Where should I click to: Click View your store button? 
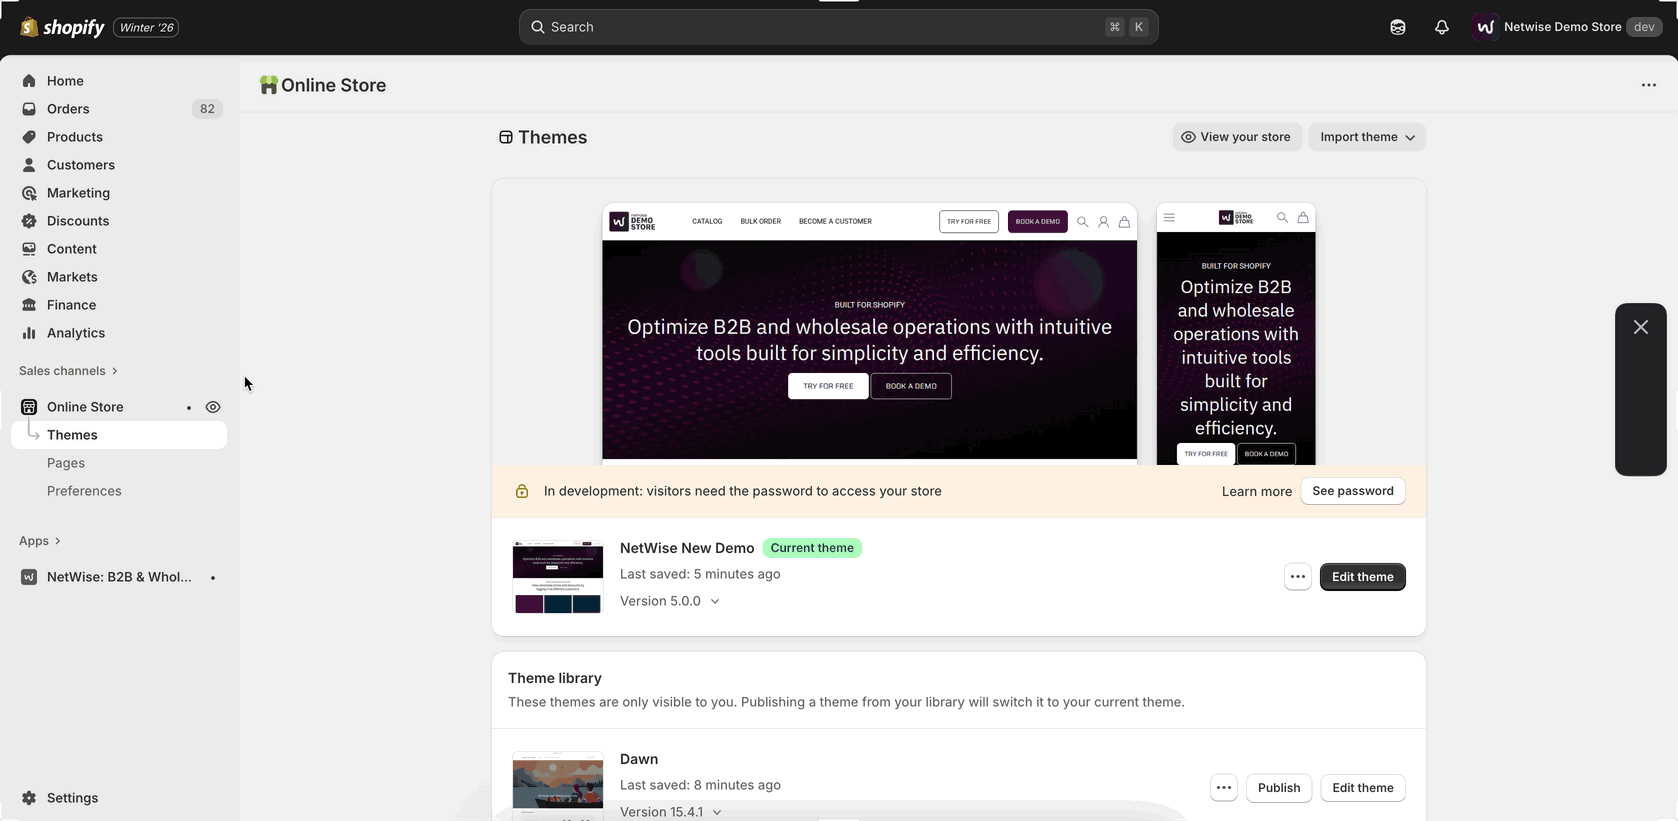(x=1237, y=137)
